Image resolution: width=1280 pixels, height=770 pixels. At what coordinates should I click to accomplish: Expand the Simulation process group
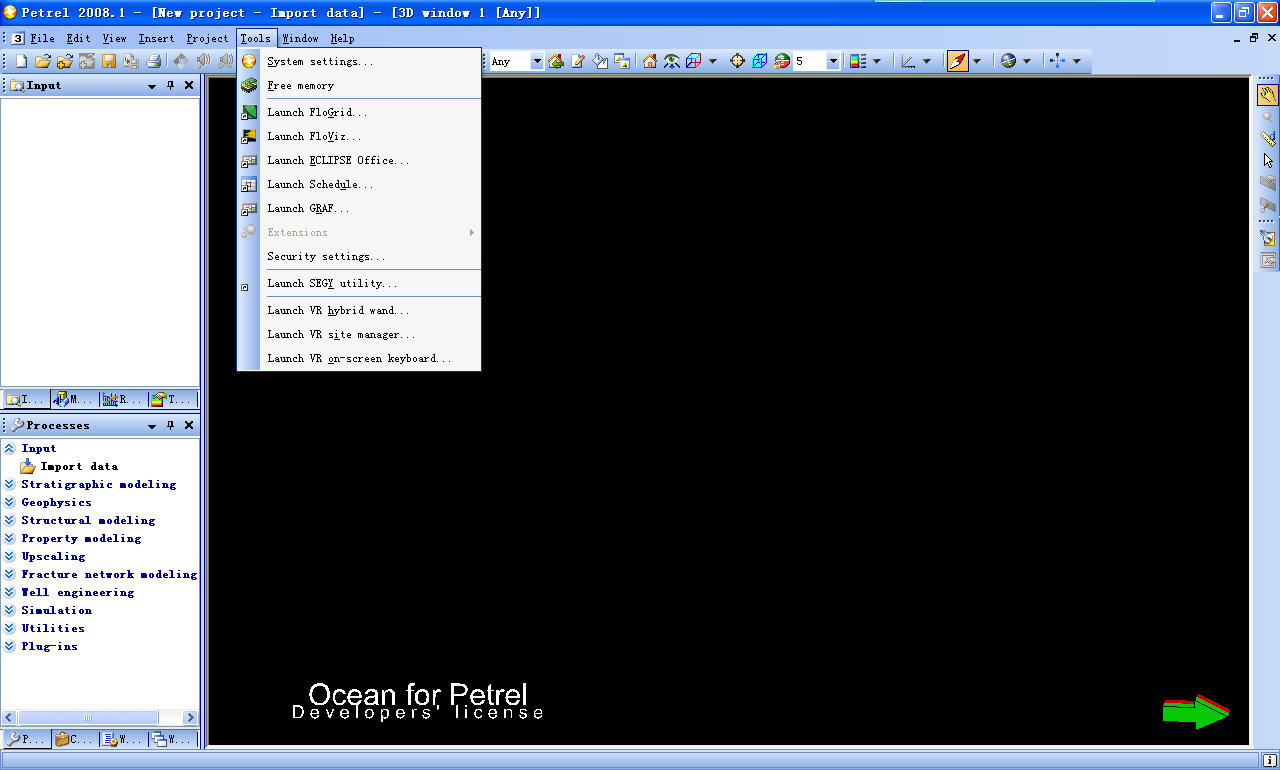(x=9, y=611)
